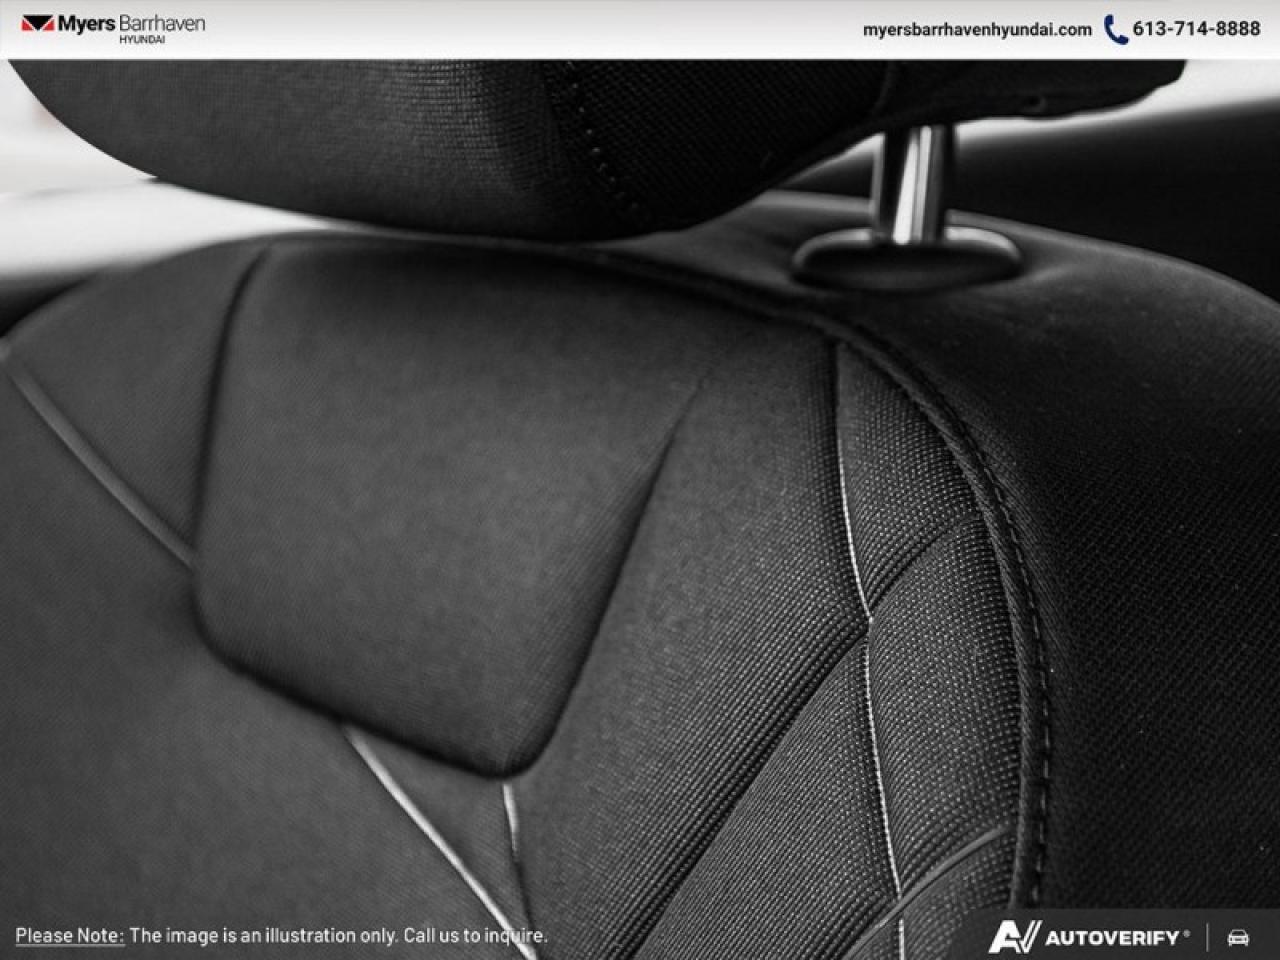Click the Myers Barrhaven dealership name
Viewport: 1280px width, 960px height.
click(x=132, y=23)
